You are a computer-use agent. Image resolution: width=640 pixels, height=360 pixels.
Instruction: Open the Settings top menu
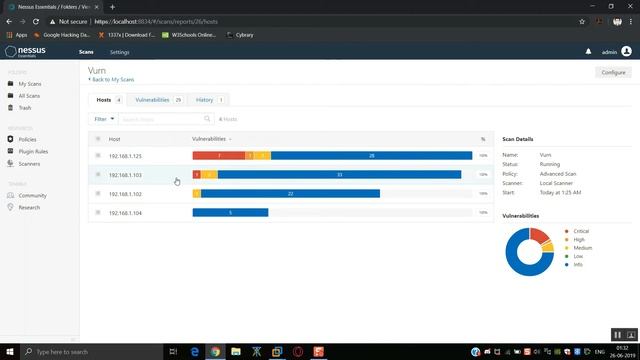click(120, 52)
